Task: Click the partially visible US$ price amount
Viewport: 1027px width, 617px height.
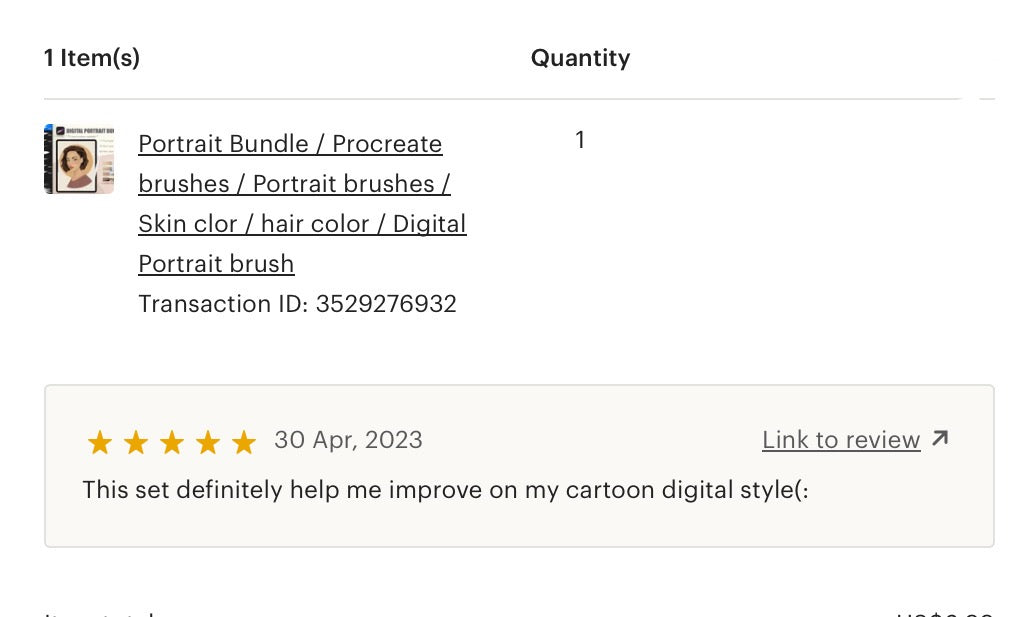Action: tap(944, 614)
